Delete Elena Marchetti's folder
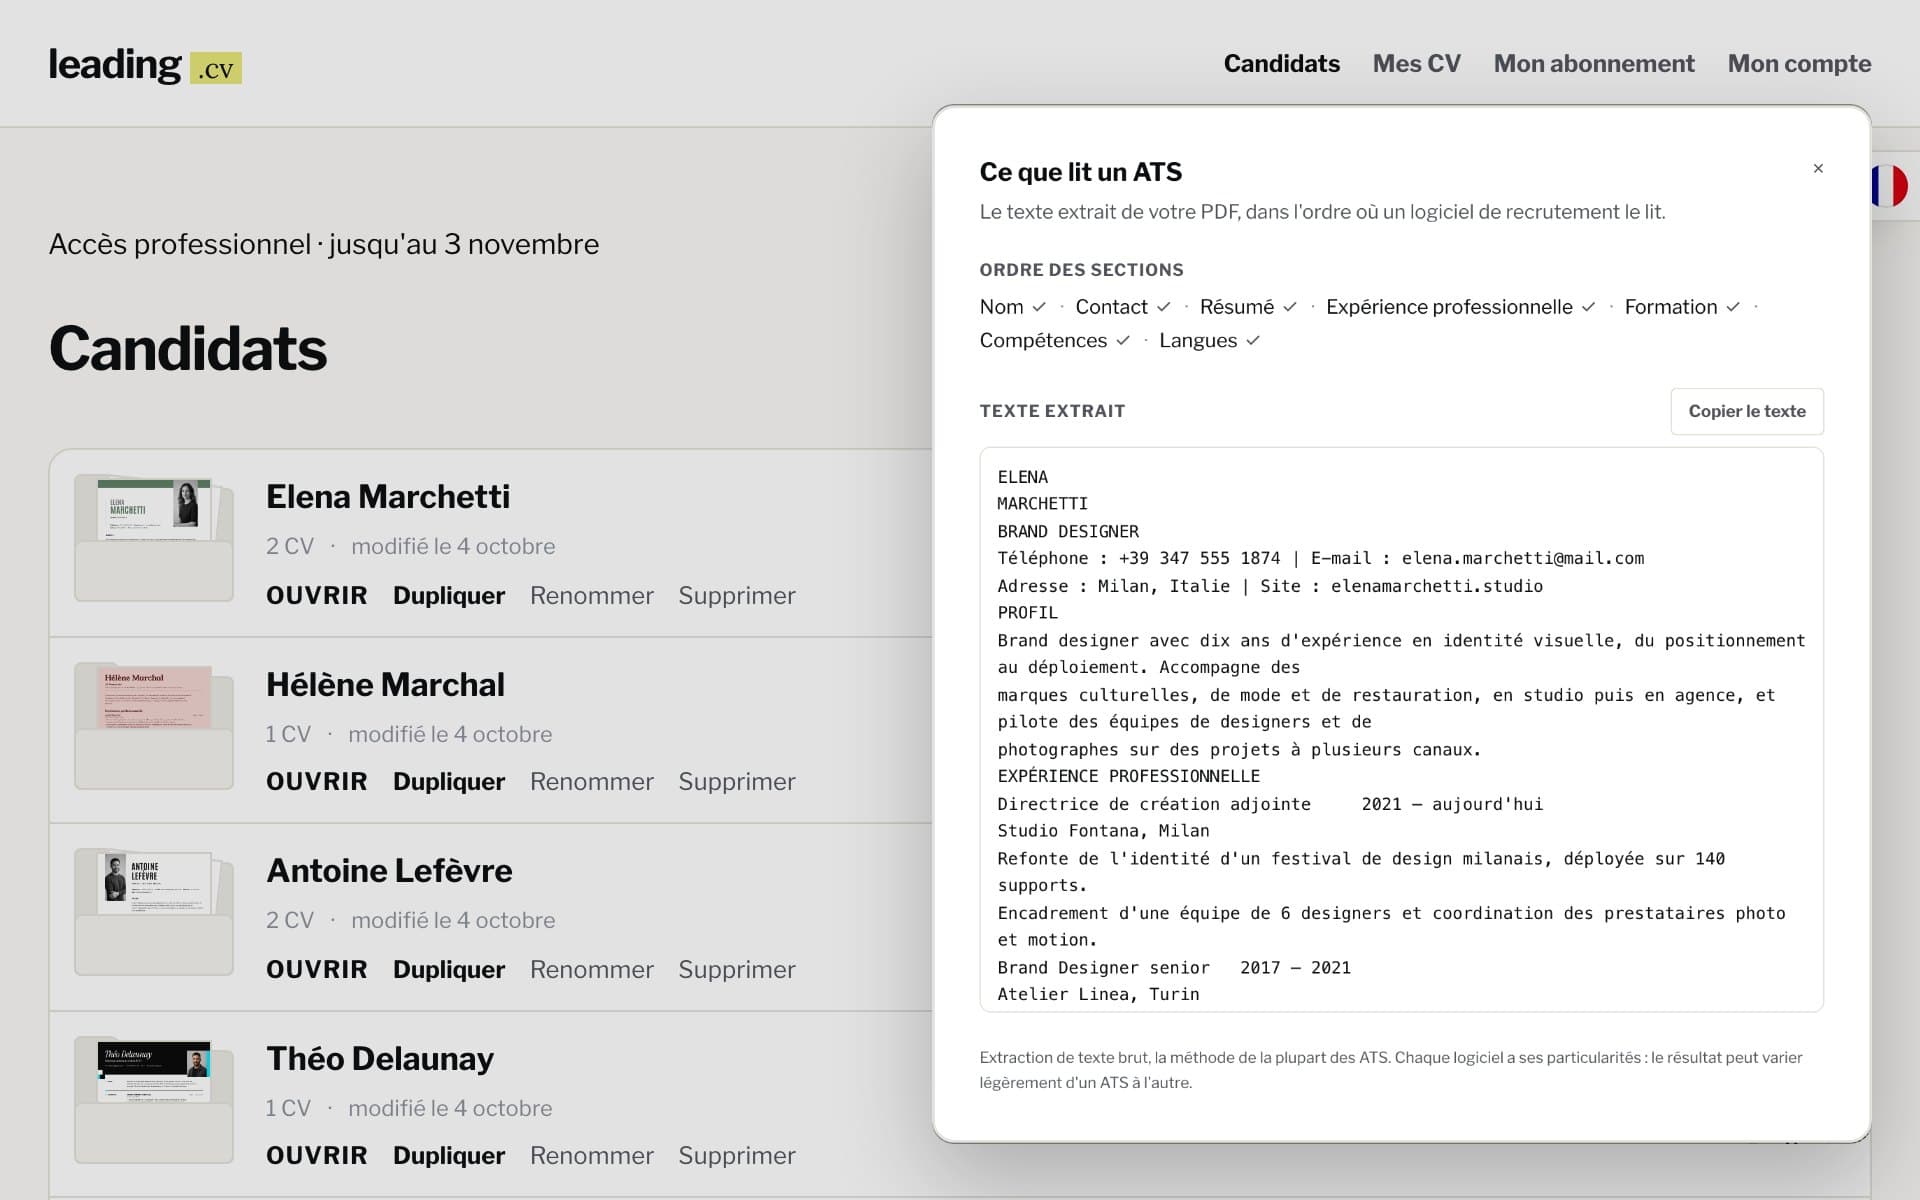 coord(737,595)
